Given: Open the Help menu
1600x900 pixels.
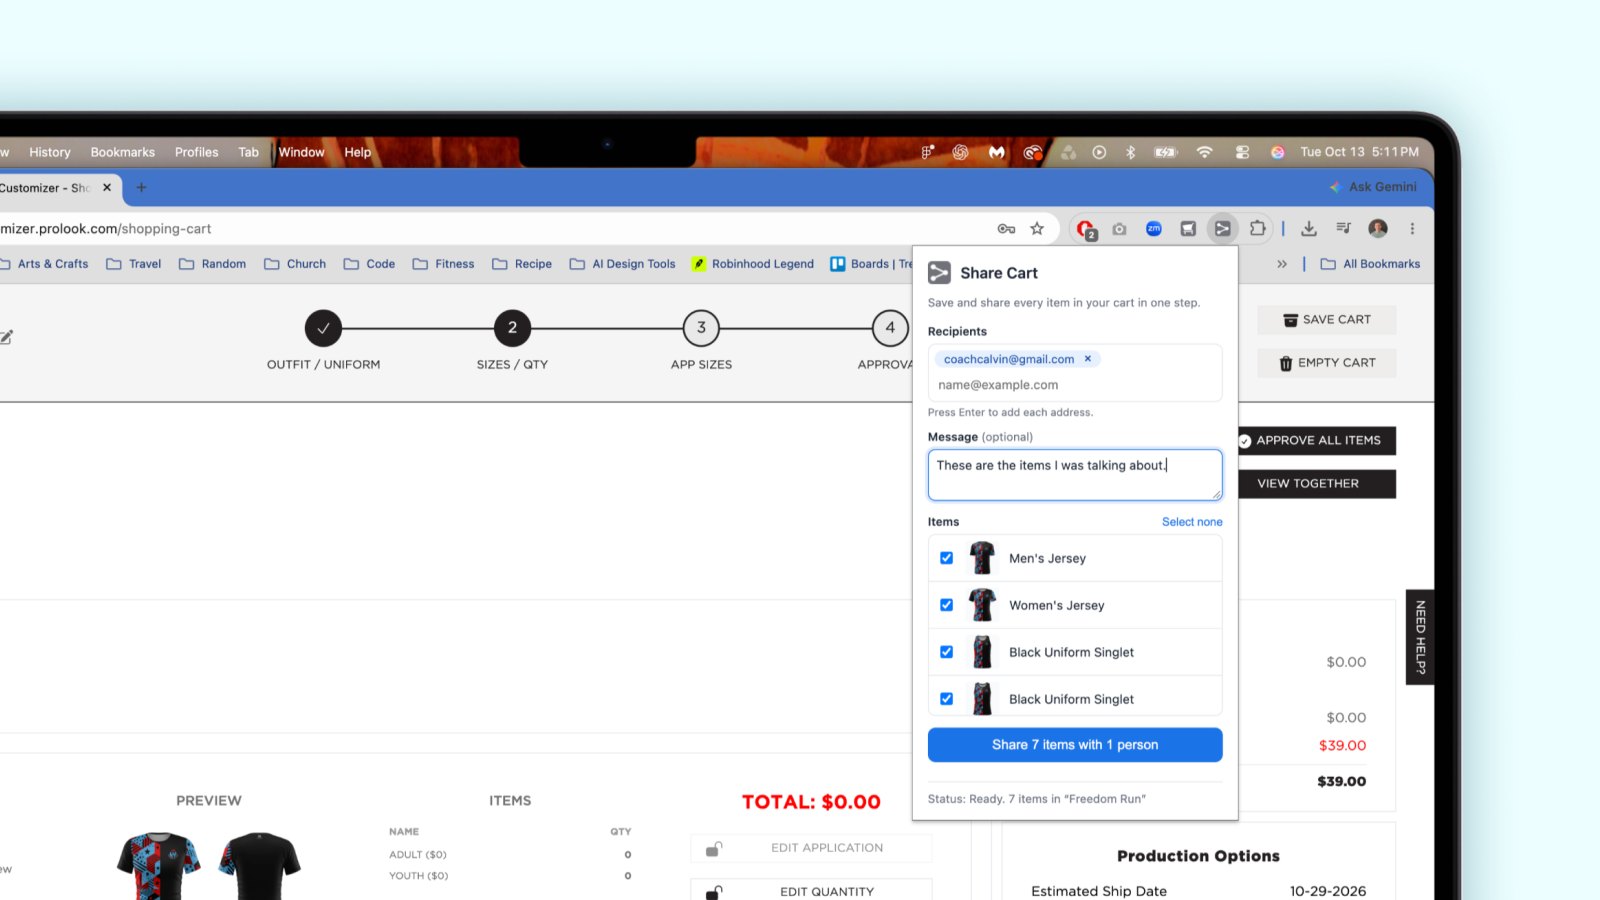Looking at the screenshot, I should point(358,152).
